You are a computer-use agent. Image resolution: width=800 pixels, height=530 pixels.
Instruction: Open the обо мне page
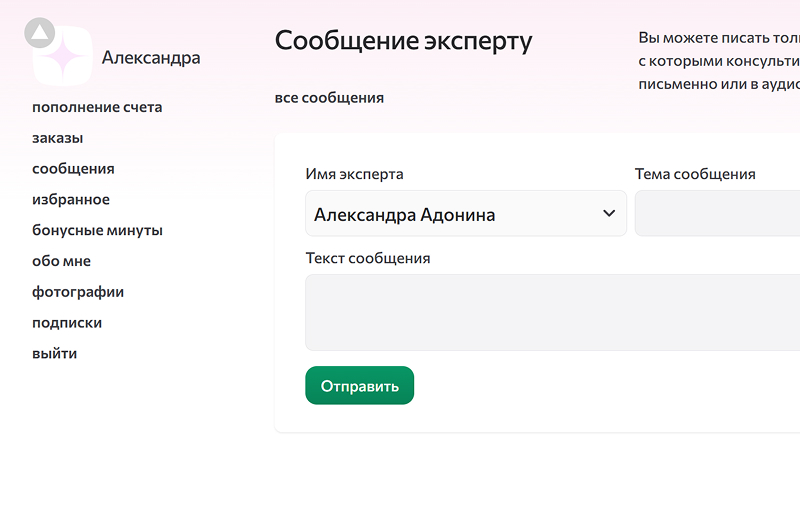pos(61,262)
